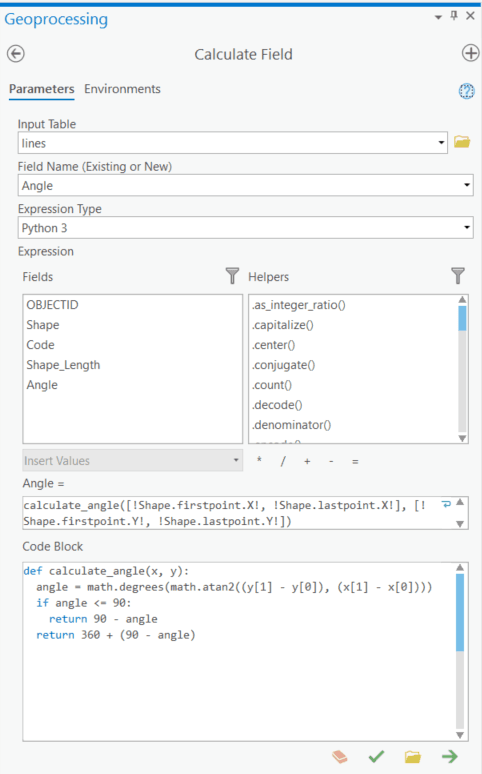Go back with the arrow icon
This screenshot has height=774, width=482.
(16, 54)
